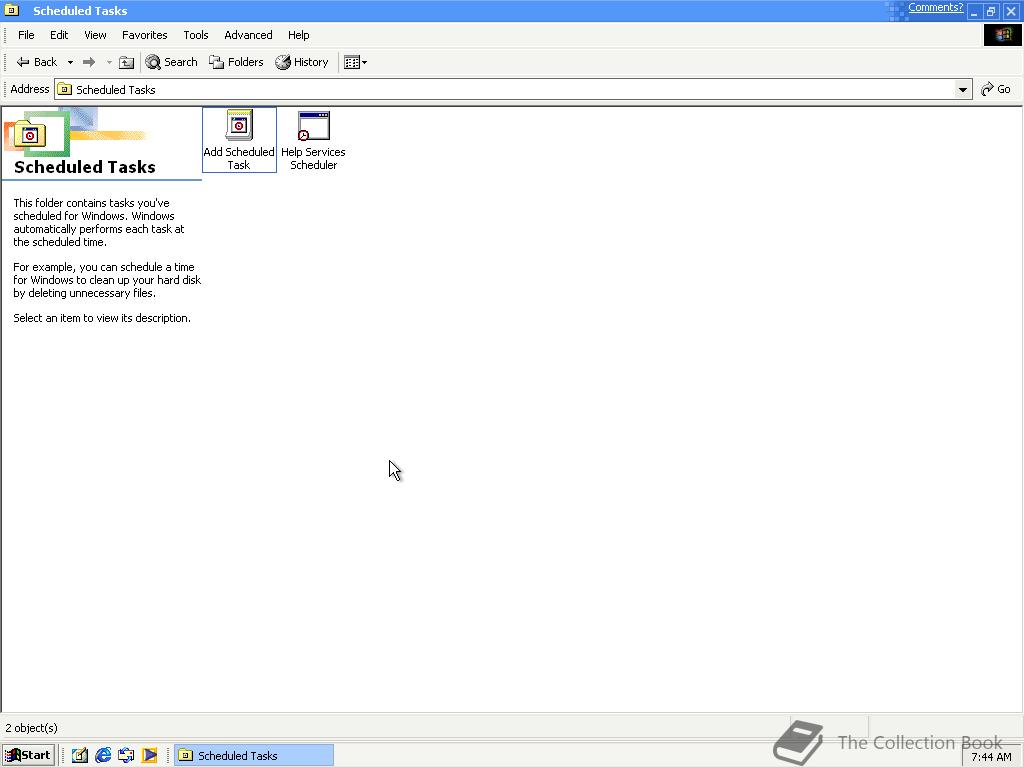Open the notepad-style Quick Launch icon
Screen dimensions: 1024x768
pos(80,756)
